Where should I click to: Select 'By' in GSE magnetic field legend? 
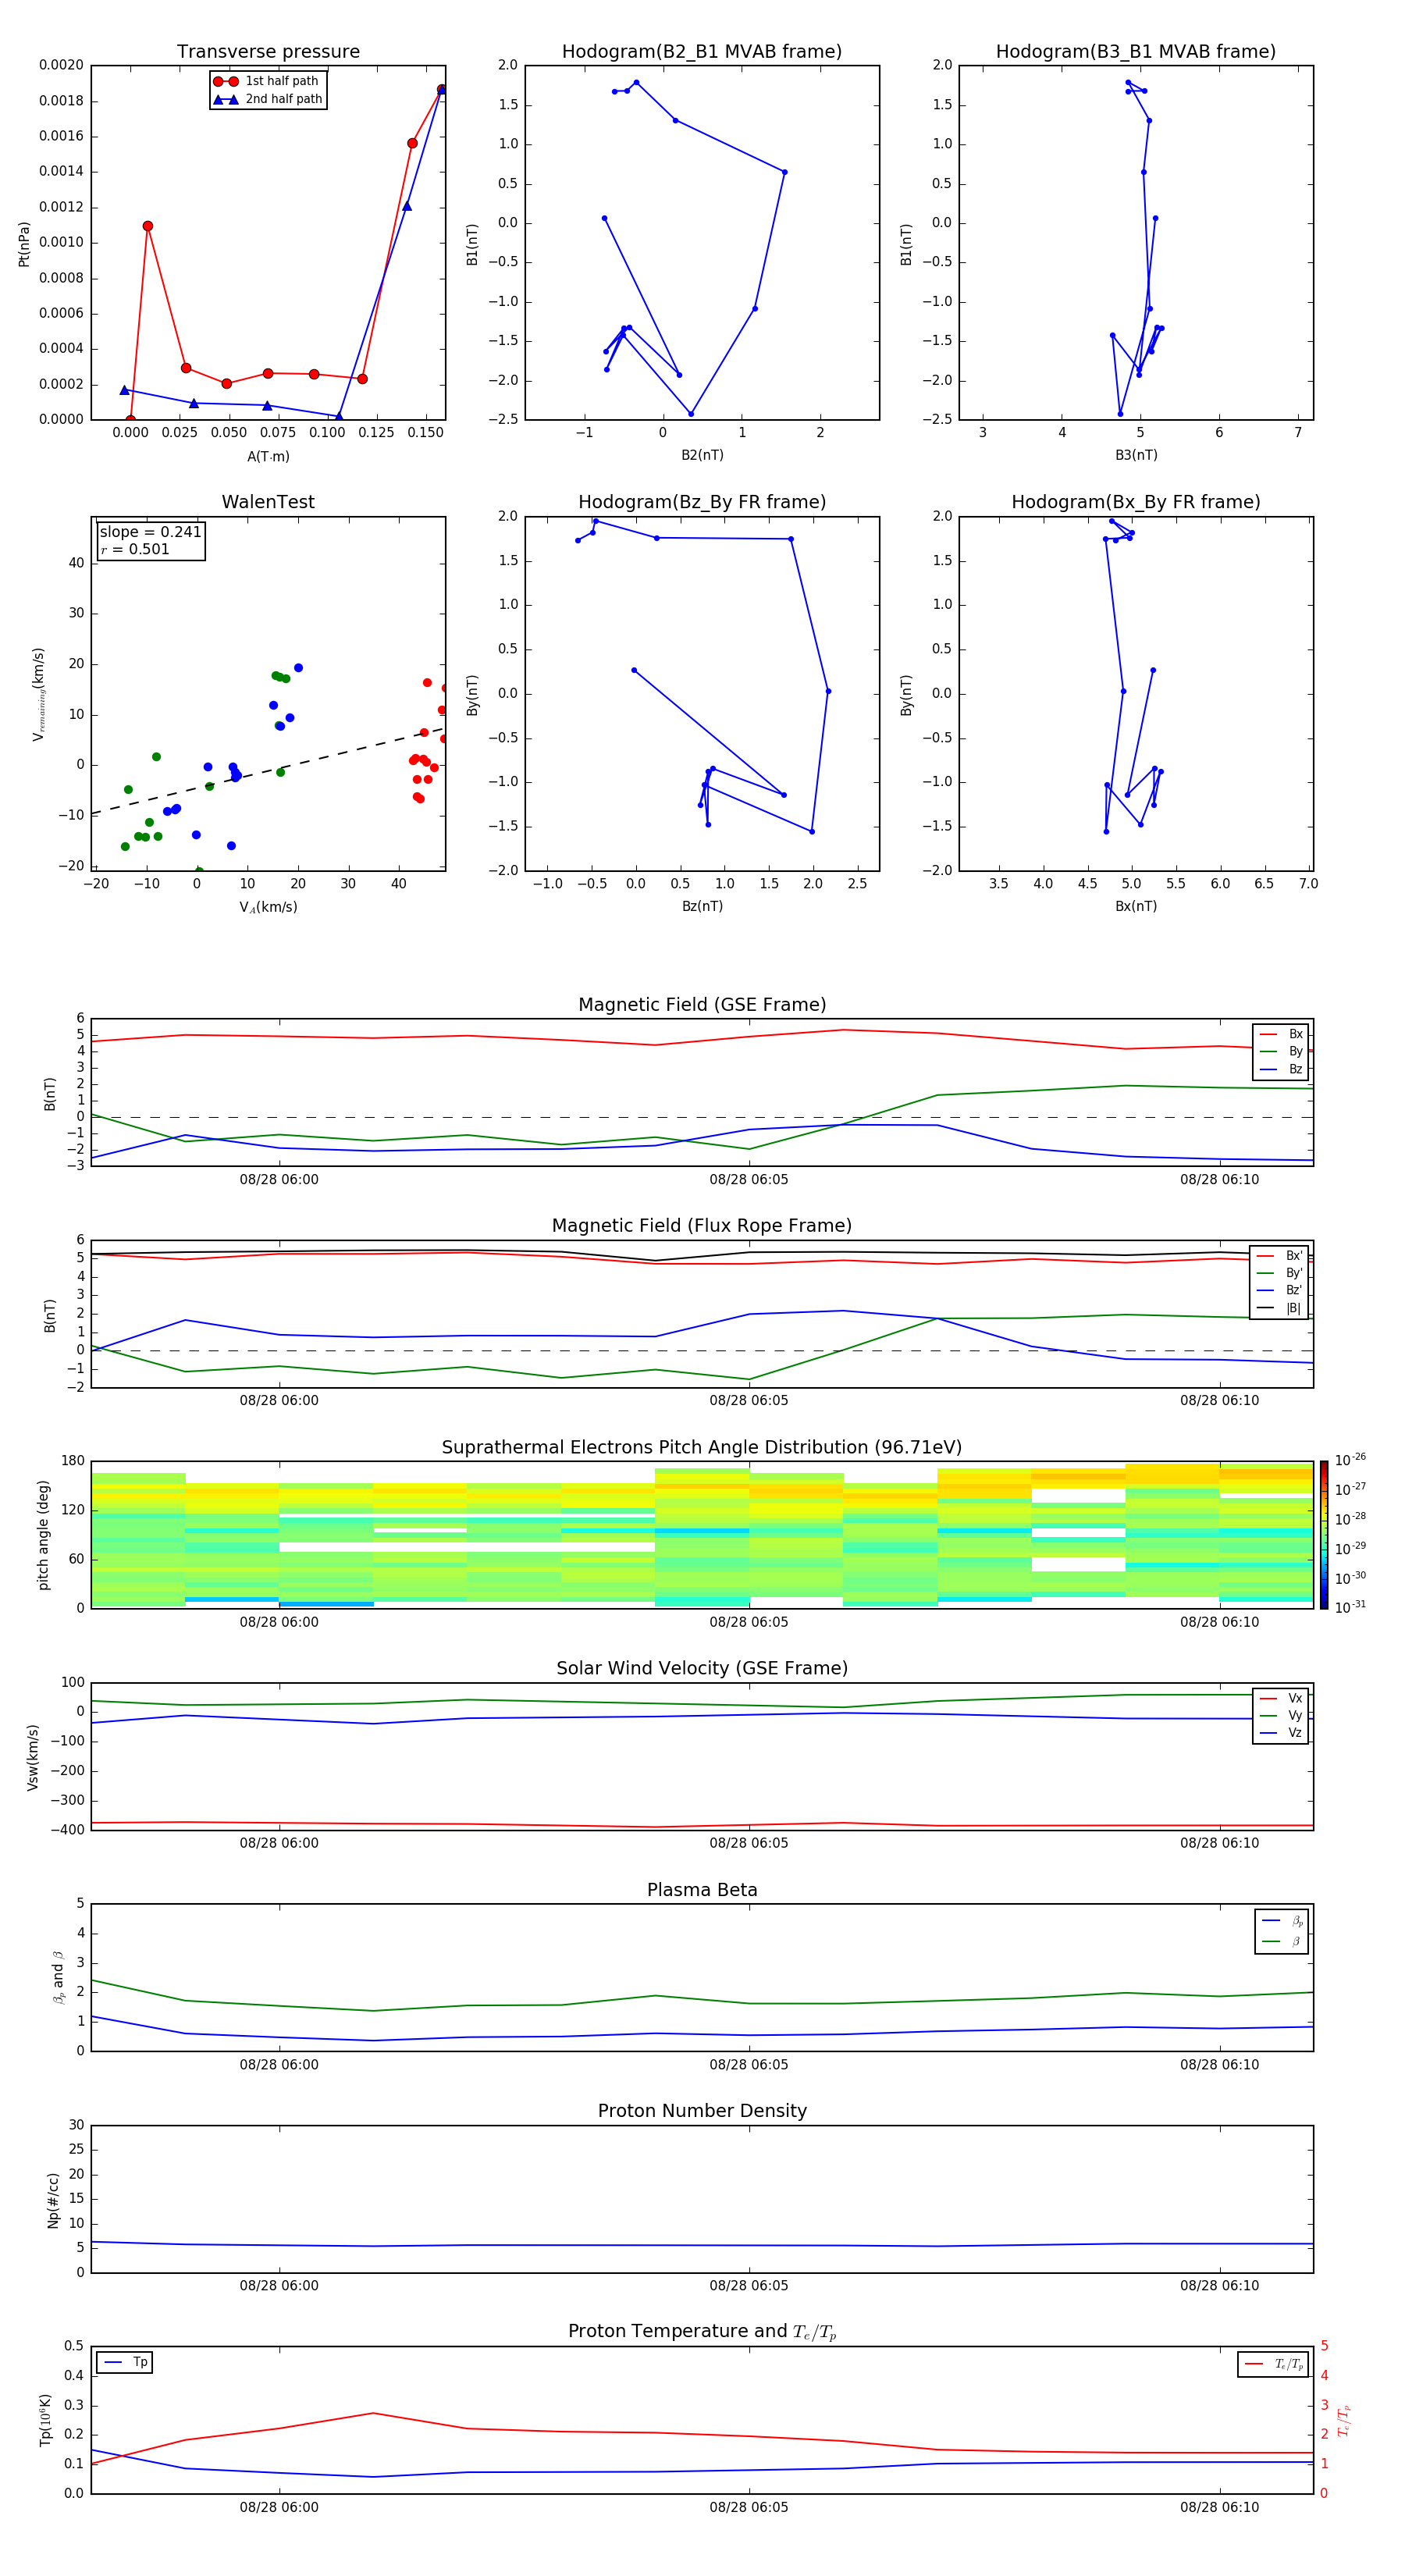pyautogui.click(x=1282, y=1051)
